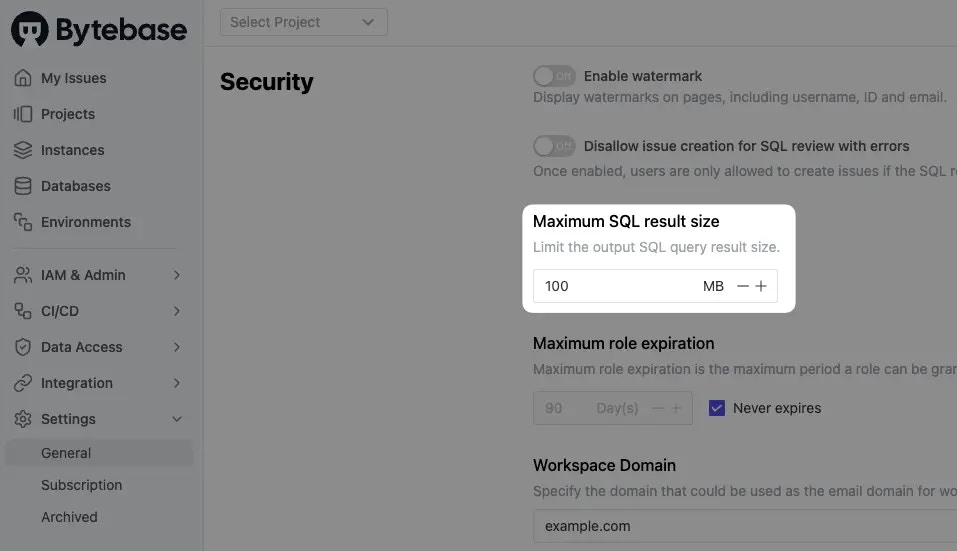Click minus on role expiration days
The height and width of the screenshot is (551, 957).
click(657, 408)
